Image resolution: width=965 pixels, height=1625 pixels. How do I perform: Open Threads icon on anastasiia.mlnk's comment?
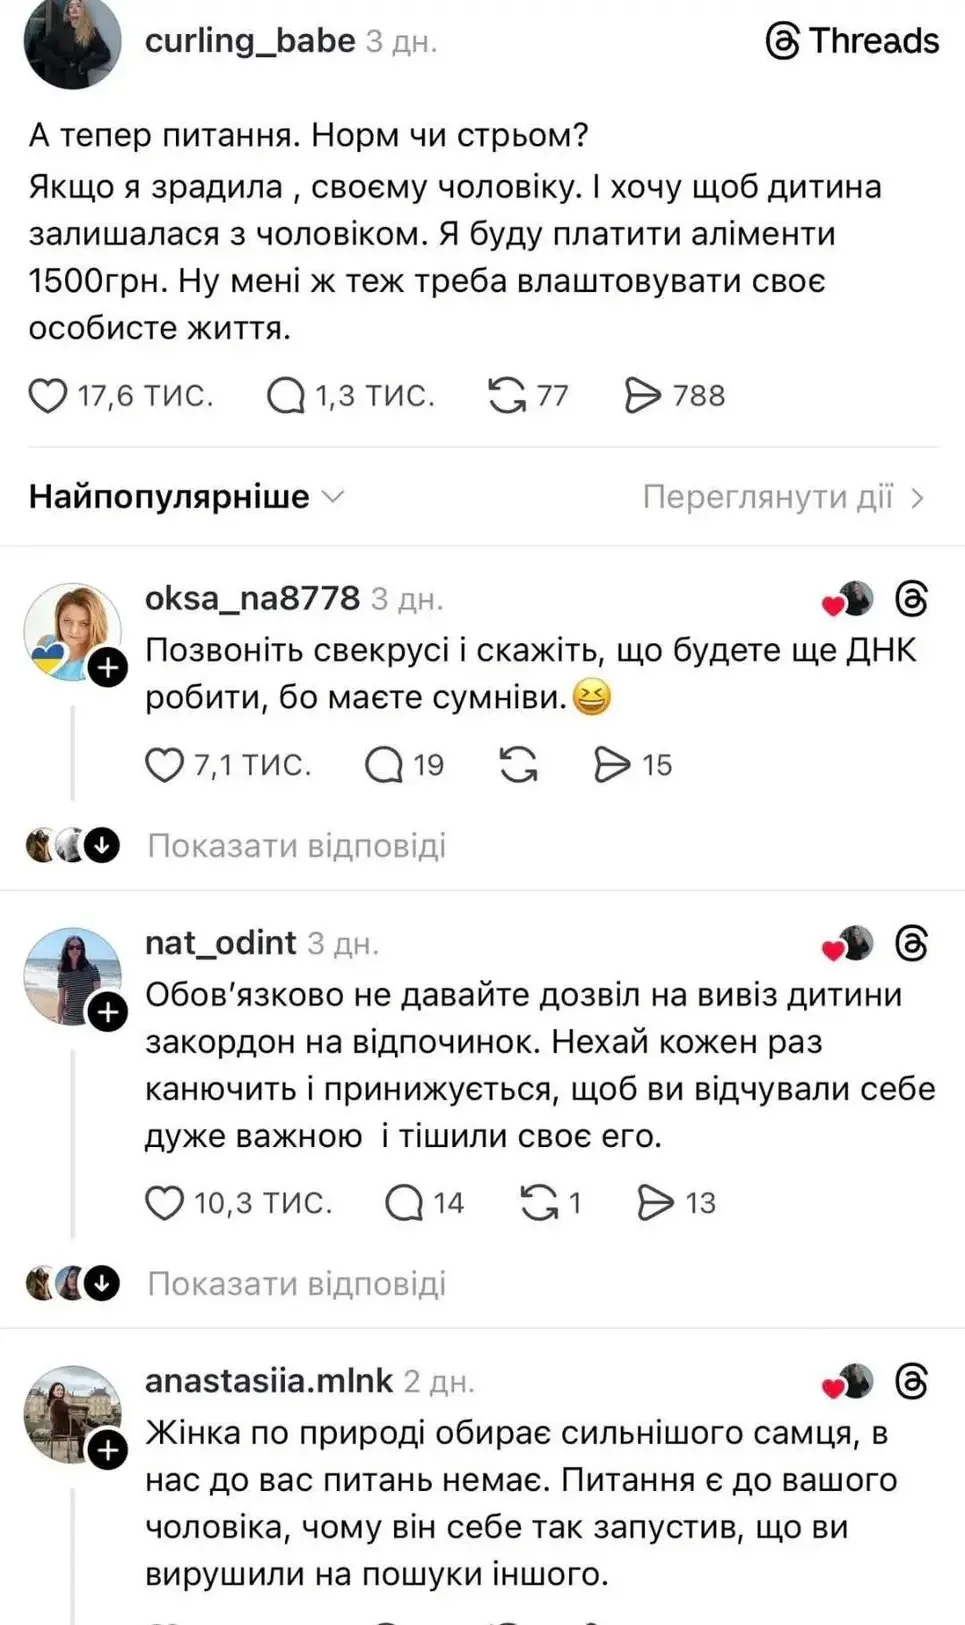click(911, 1381)
